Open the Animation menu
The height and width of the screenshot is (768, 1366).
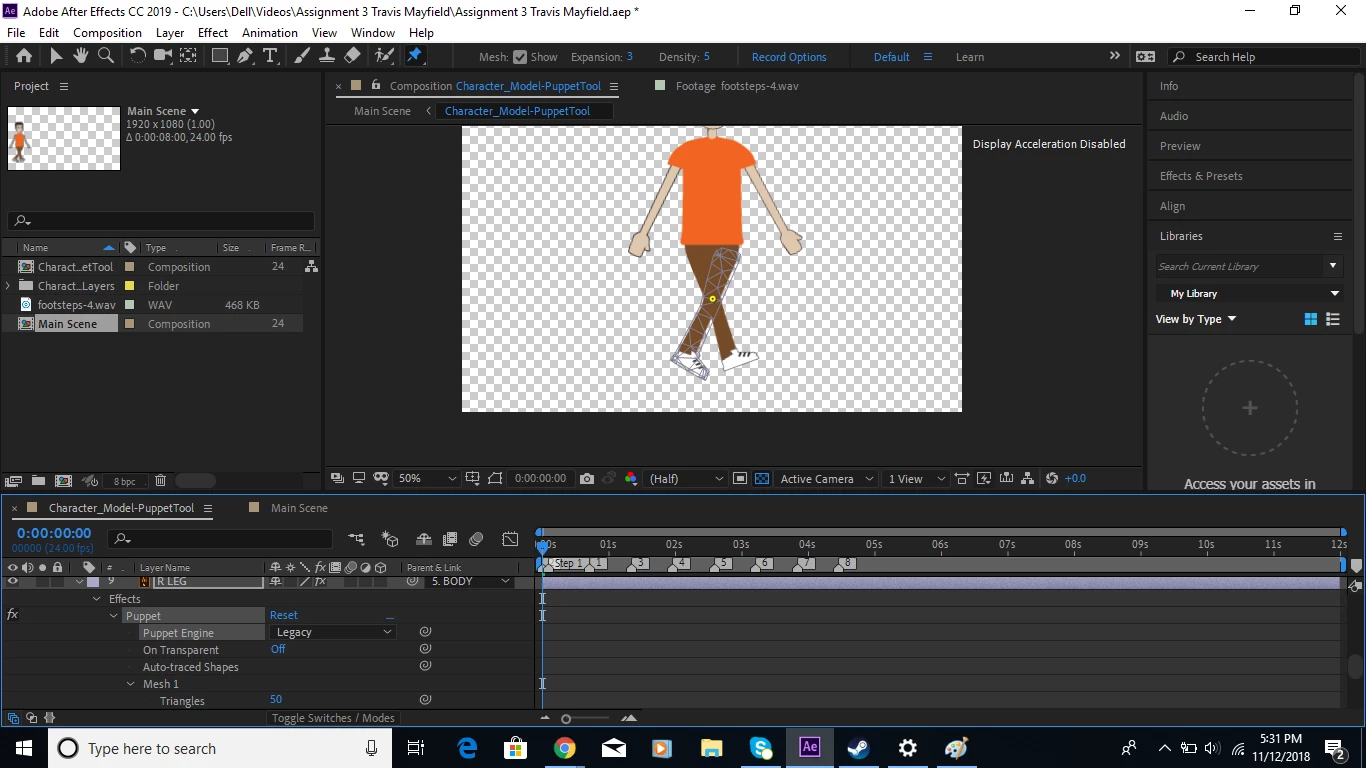click(270, 33)
